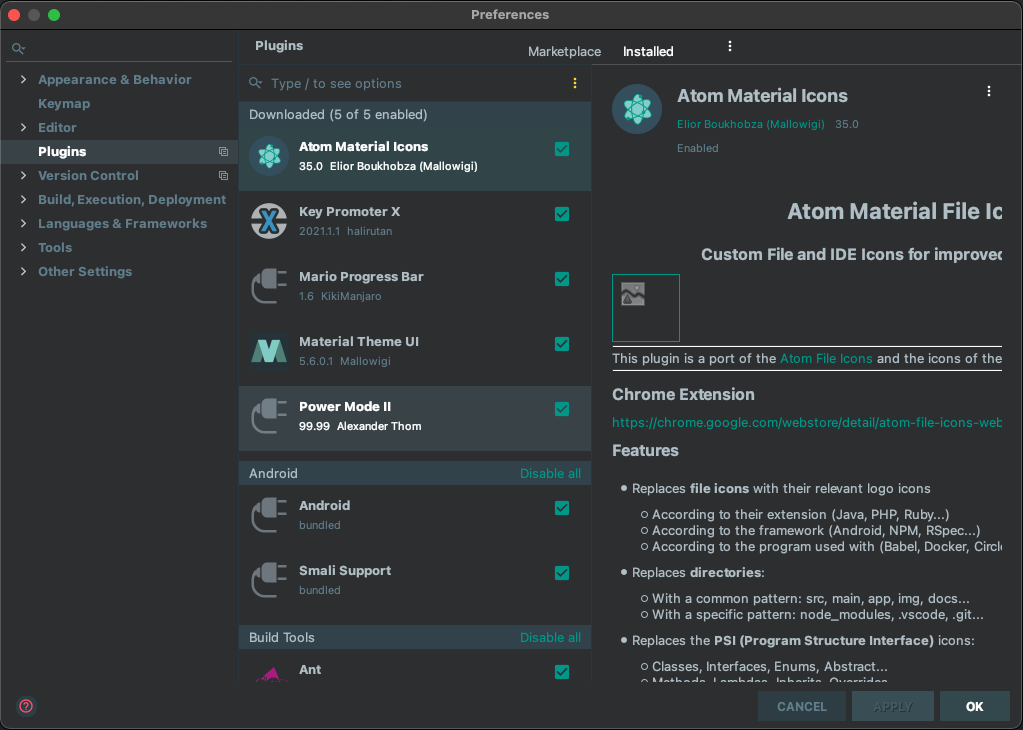Expand Languages & Frameworks node

point(23,224)
